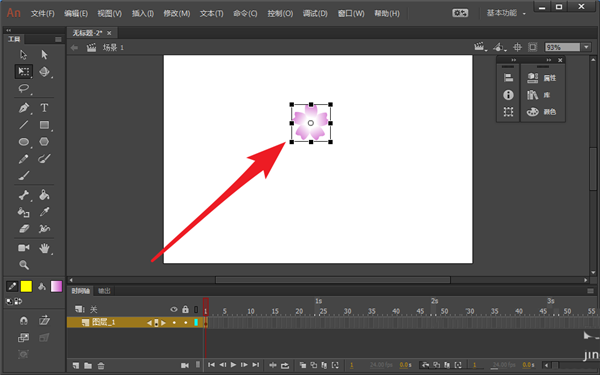Screen dimensions: 600x375
Task: Toggle show/hide all layers eye header
Action: pos(174,309)
